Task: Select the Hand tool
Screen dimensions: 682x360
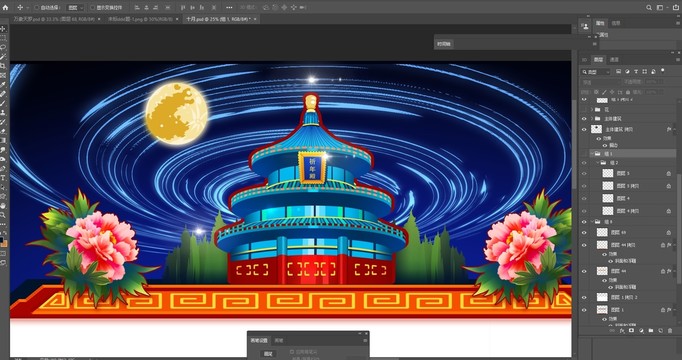Action: 3,206
